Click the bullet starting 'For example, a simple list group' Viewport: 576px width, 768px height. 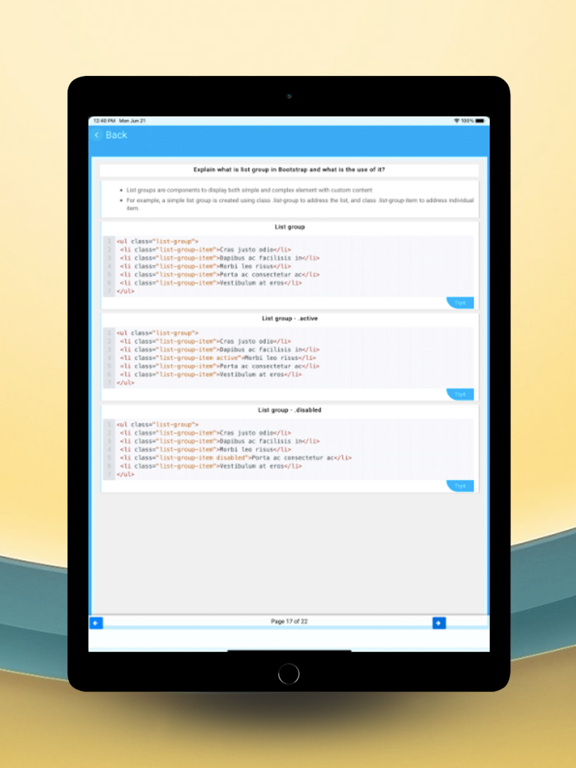tap(300, 204)
